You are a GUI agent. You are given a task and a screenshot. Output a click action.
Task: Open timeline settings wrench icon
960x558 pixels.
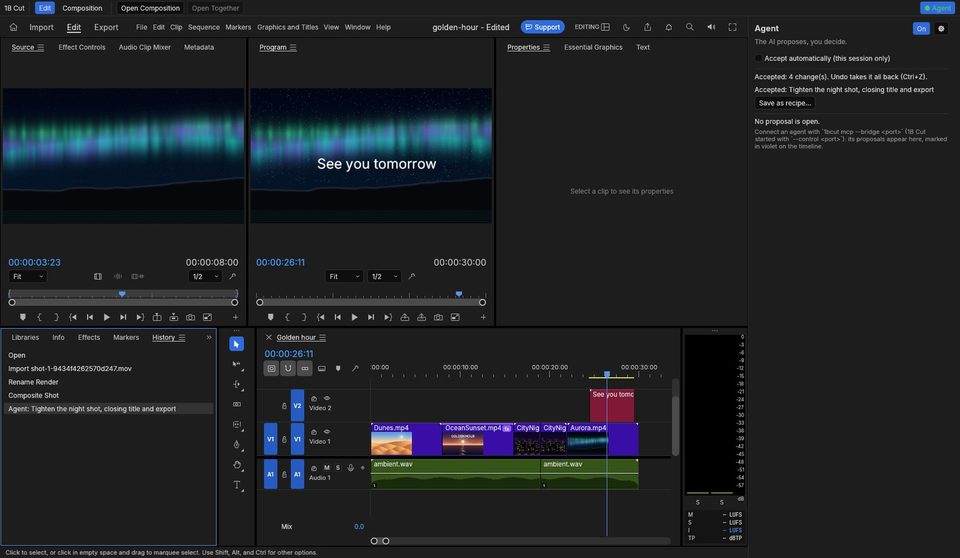tap(355, 368)
